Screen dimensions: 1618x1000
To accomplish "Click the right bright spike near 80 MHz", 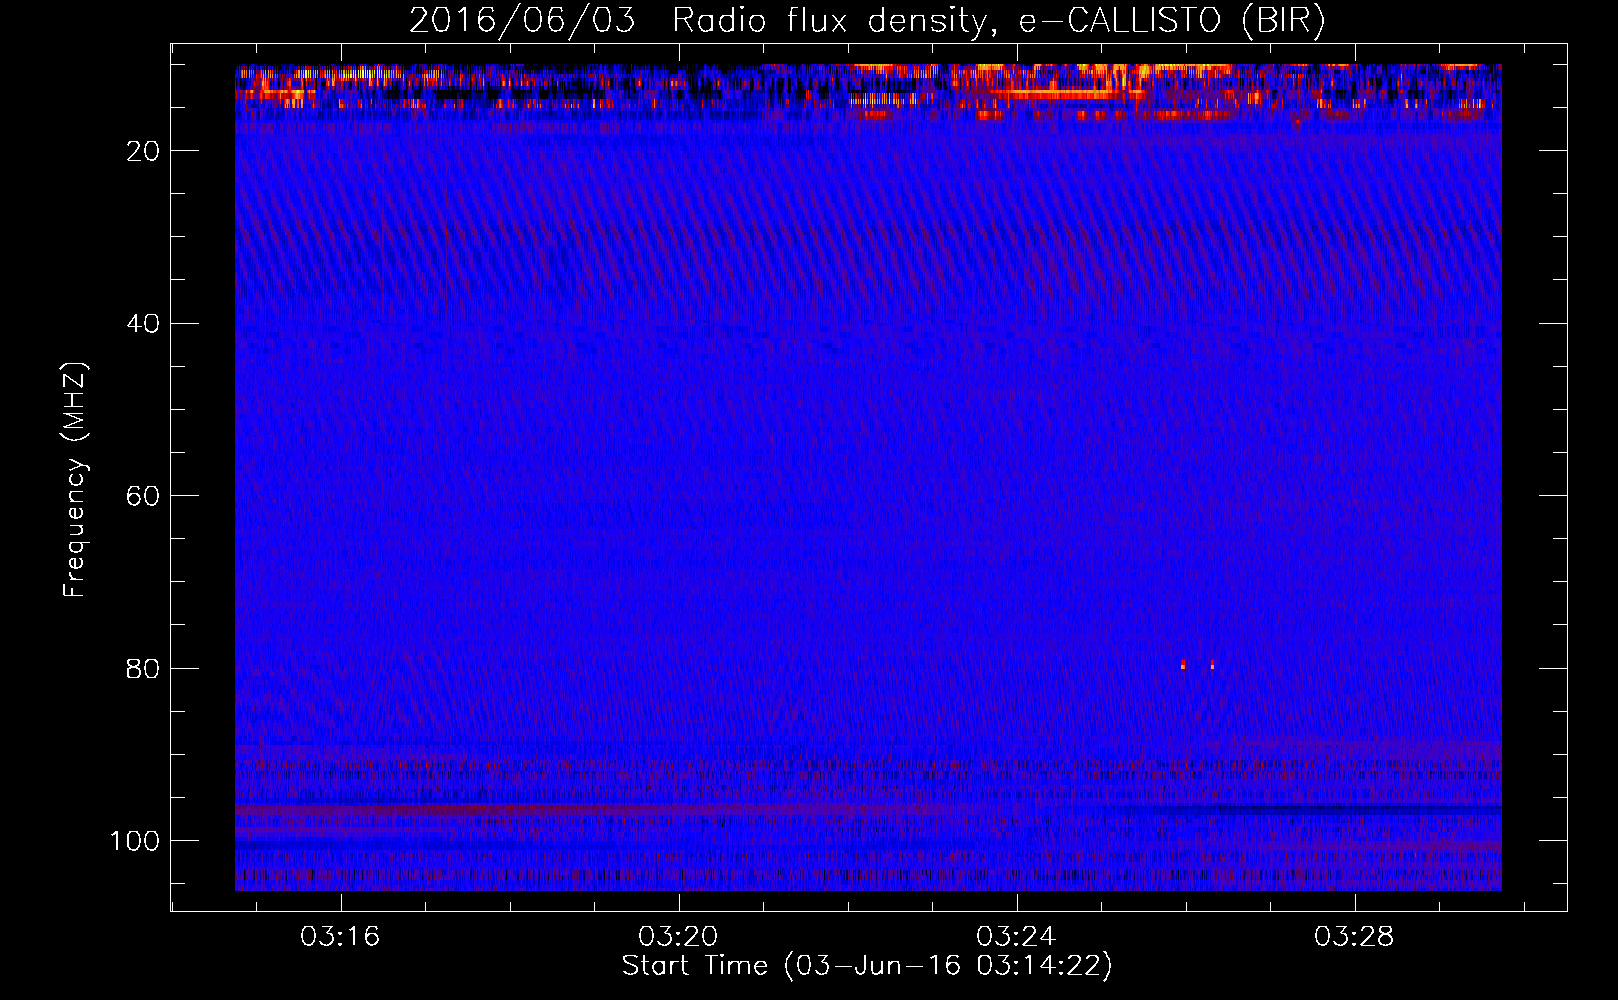I will [1212, 664].
